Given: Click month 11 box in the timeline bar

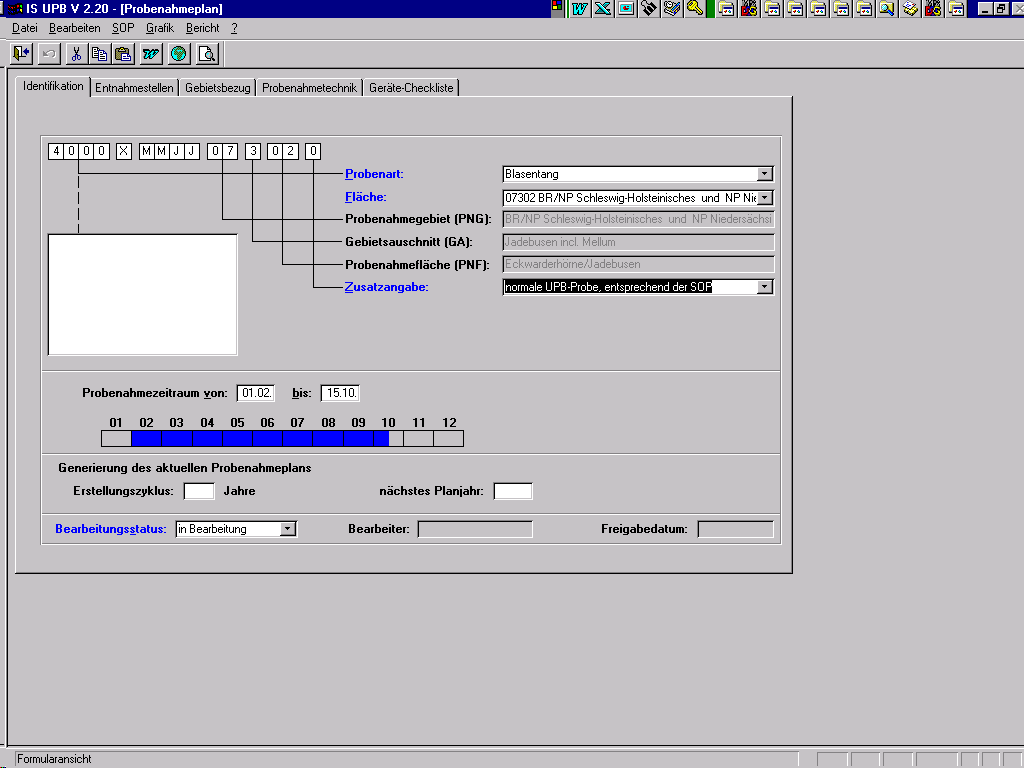Looking at the screenshot, I should point(418,438).
